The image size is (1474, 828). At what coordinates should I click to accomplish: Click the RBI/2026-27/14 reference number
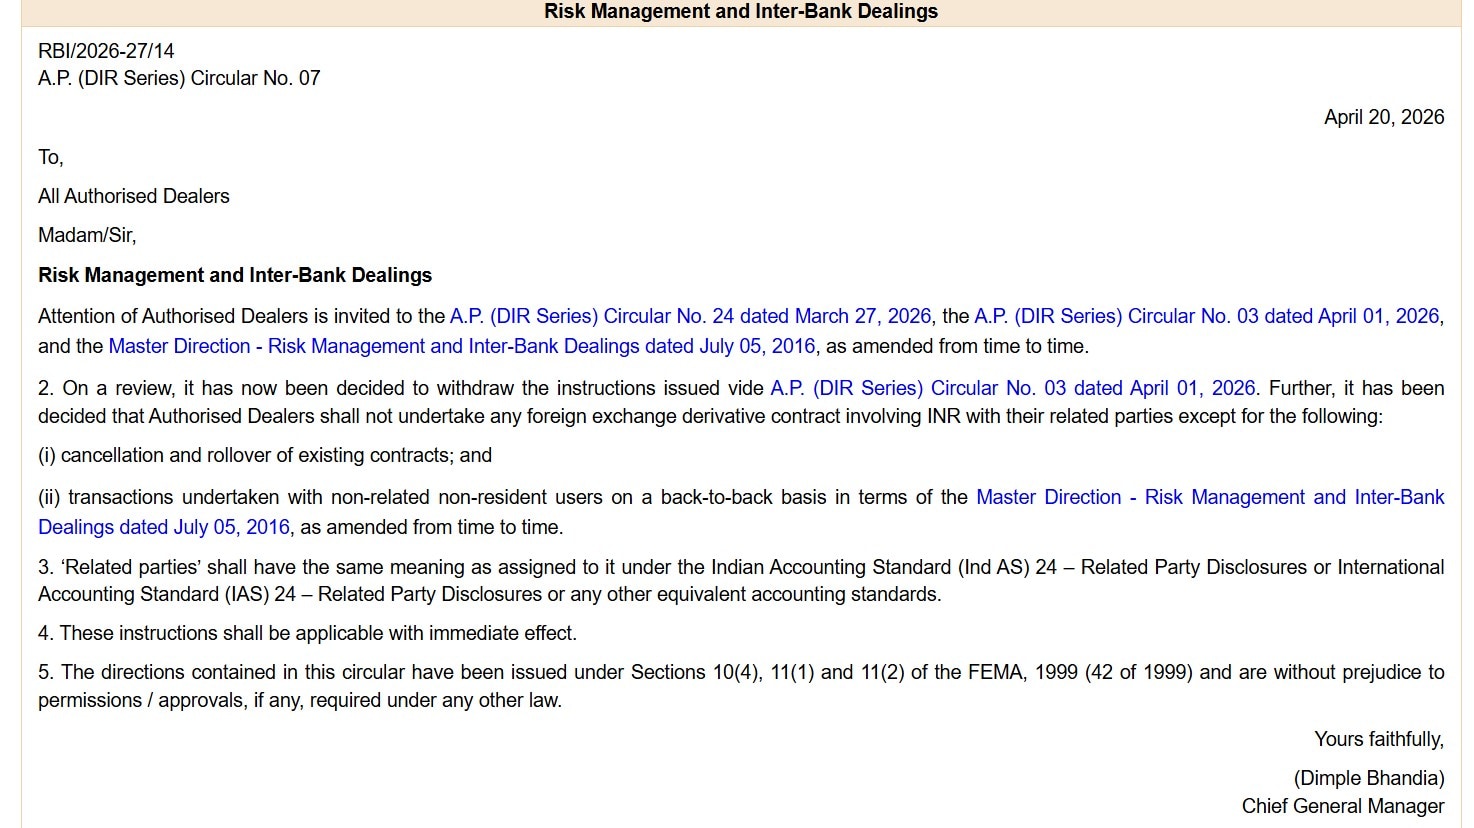coord(106,51)
